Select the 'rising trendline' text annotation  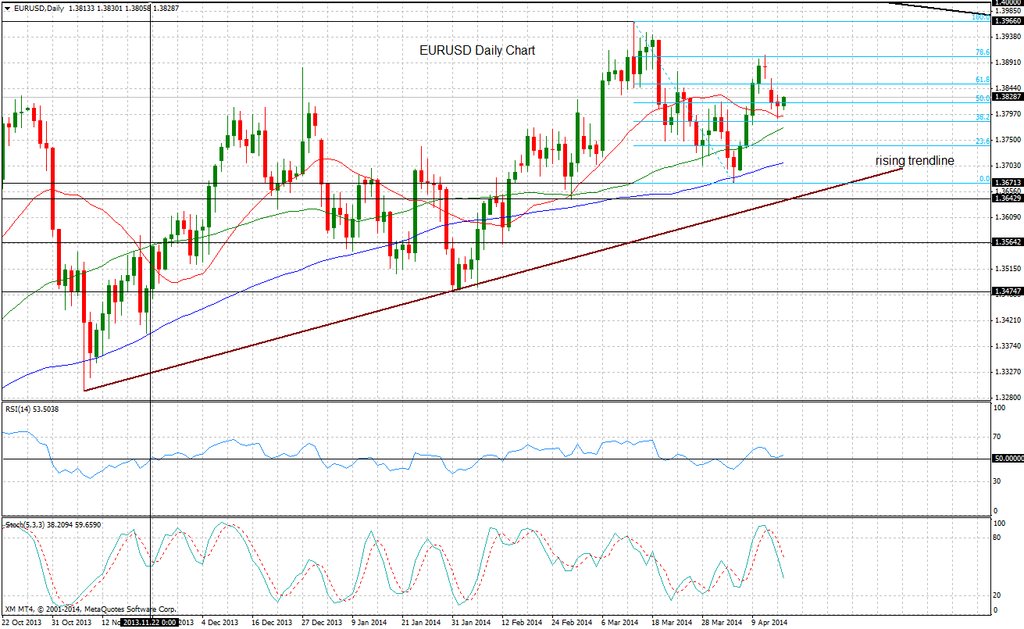click(x=914, y=160)
